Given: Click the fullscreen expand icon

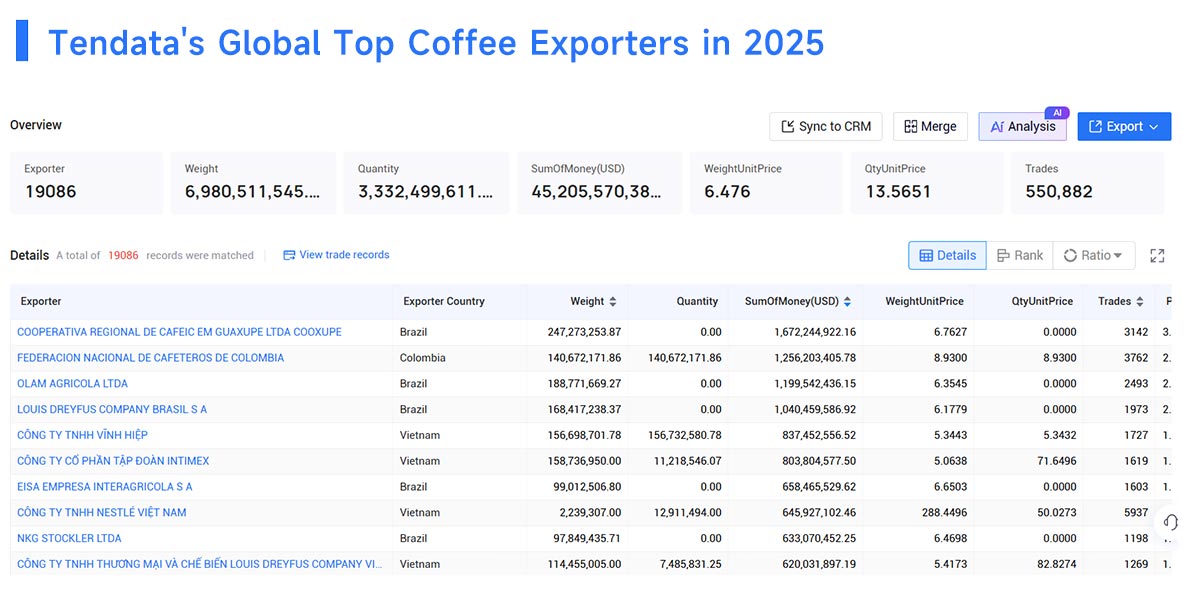Looking at the screenshot, I should 1157,256.
